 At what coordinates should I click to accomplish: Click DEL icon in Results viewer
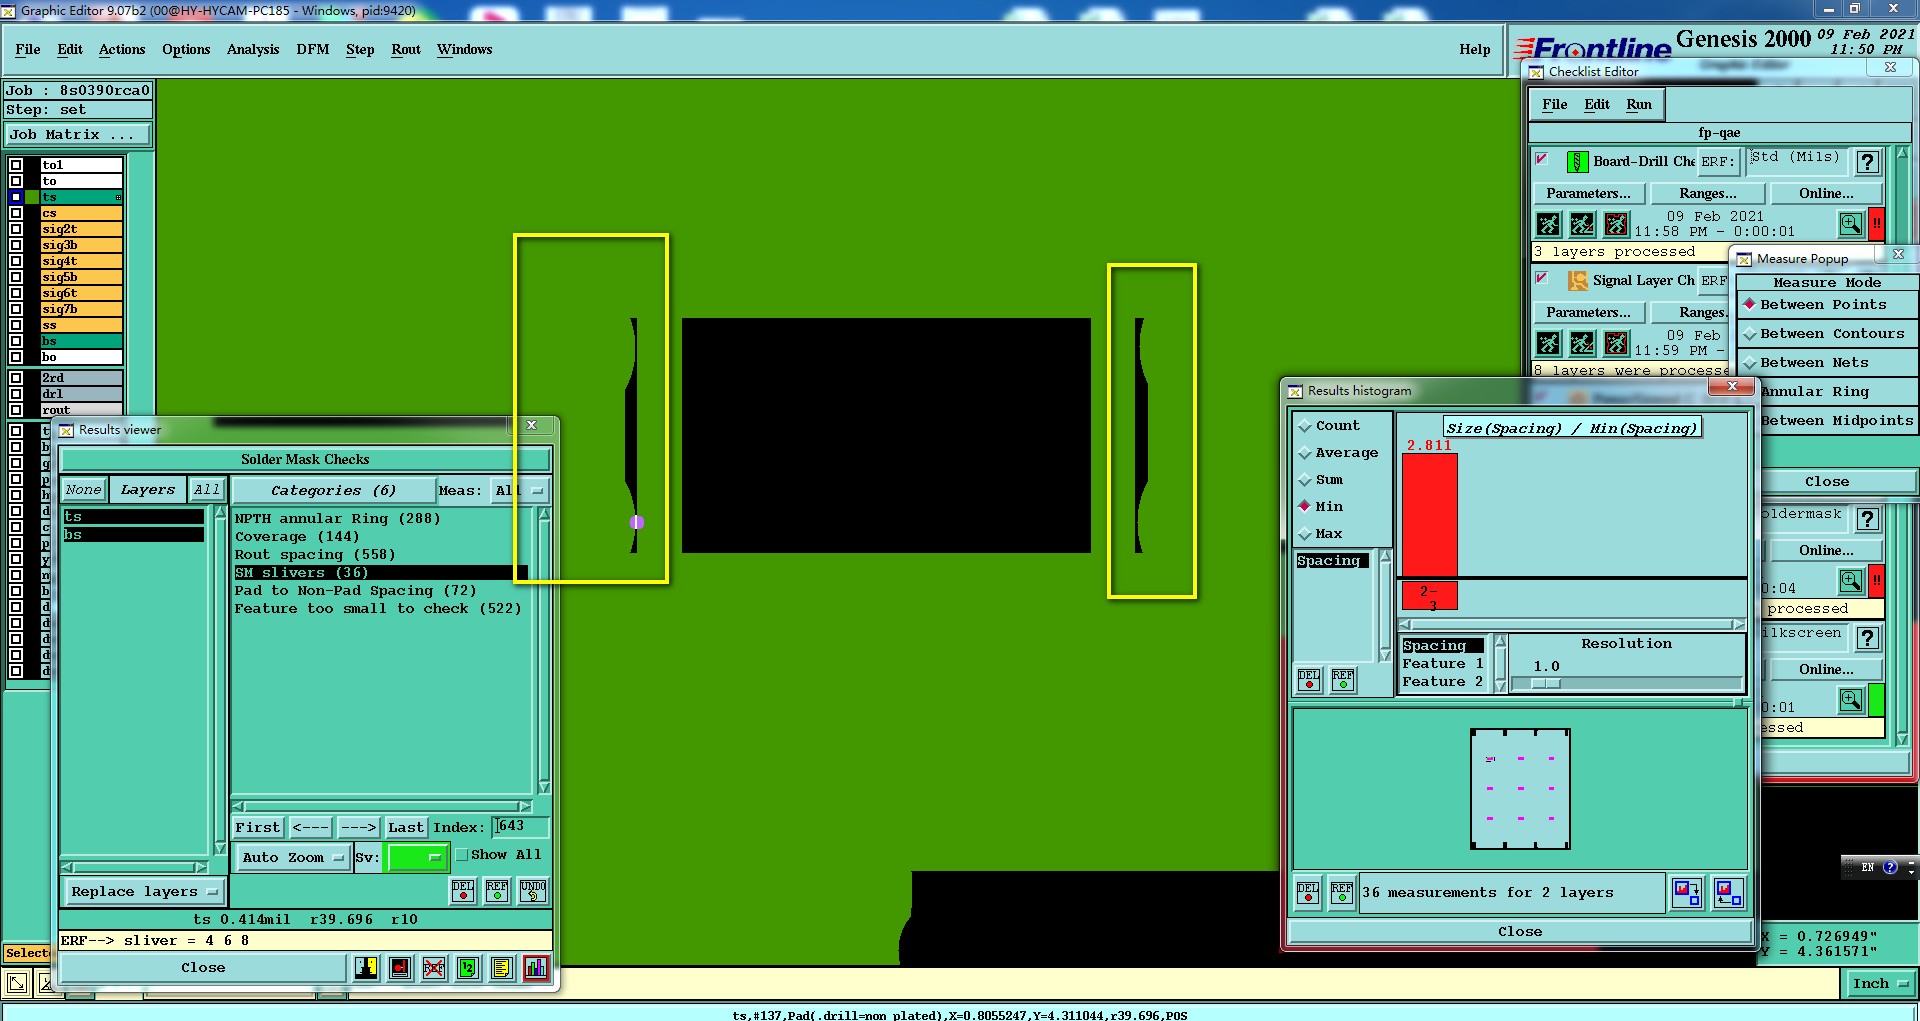[463, 890]
